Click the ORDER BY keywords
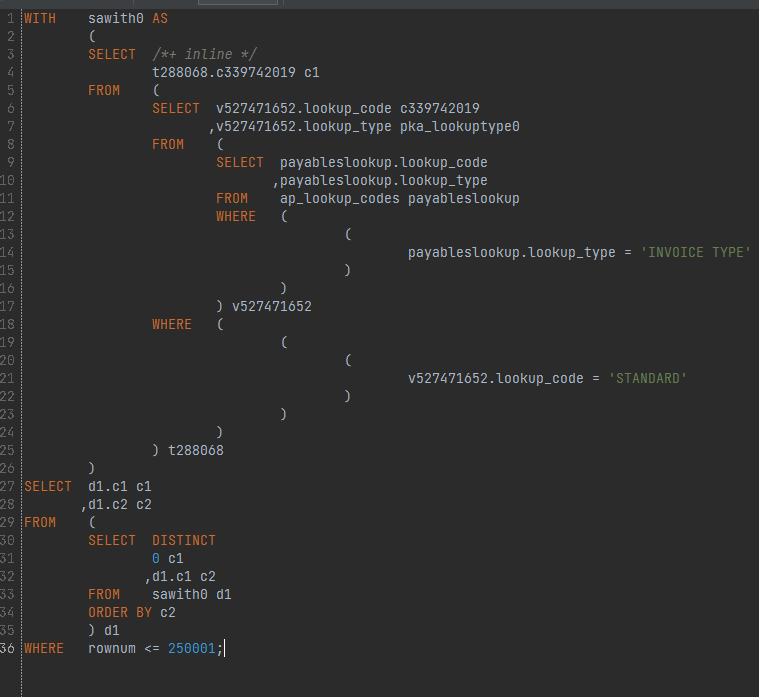 tap(120, 613)
